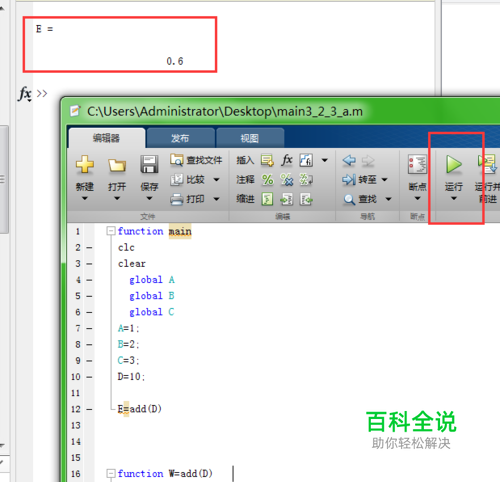Expand the Print (打印) dropdown arrow
The image size is (500, 482).
[216, 199]
